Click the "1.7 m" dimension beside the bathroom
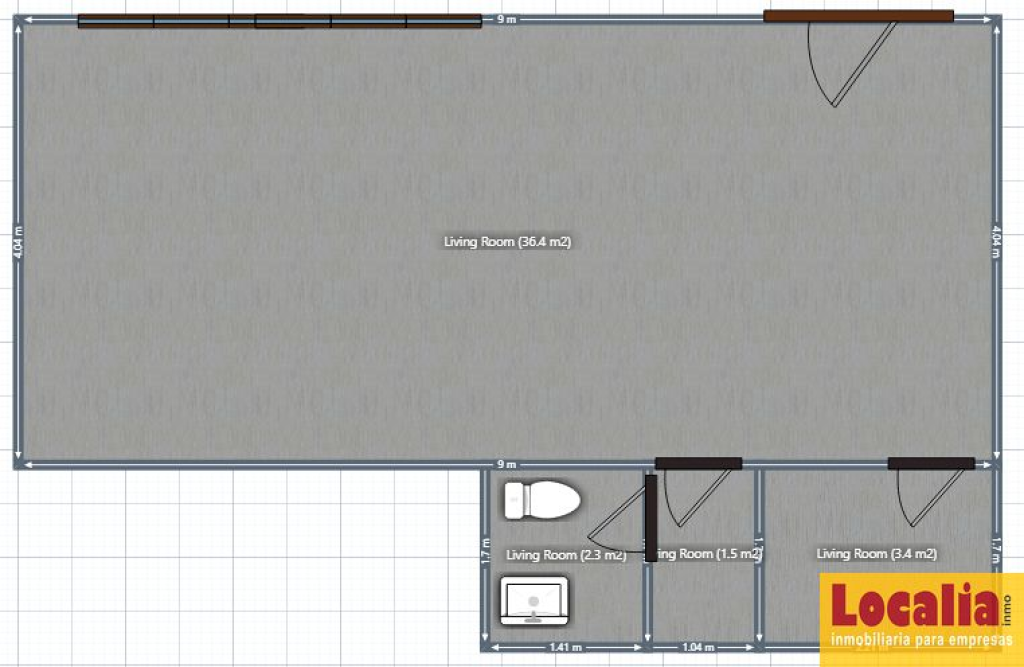 point(485,551)
